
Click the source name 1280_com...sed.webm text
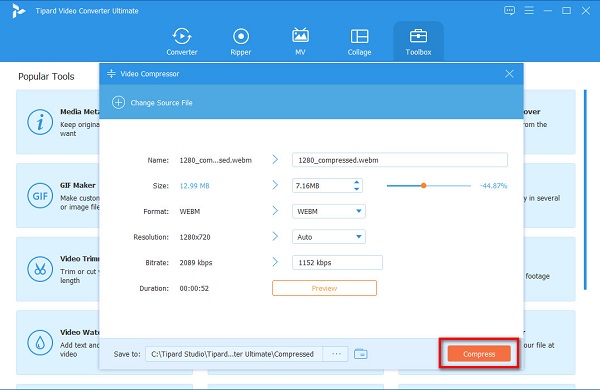pos(215,160)
